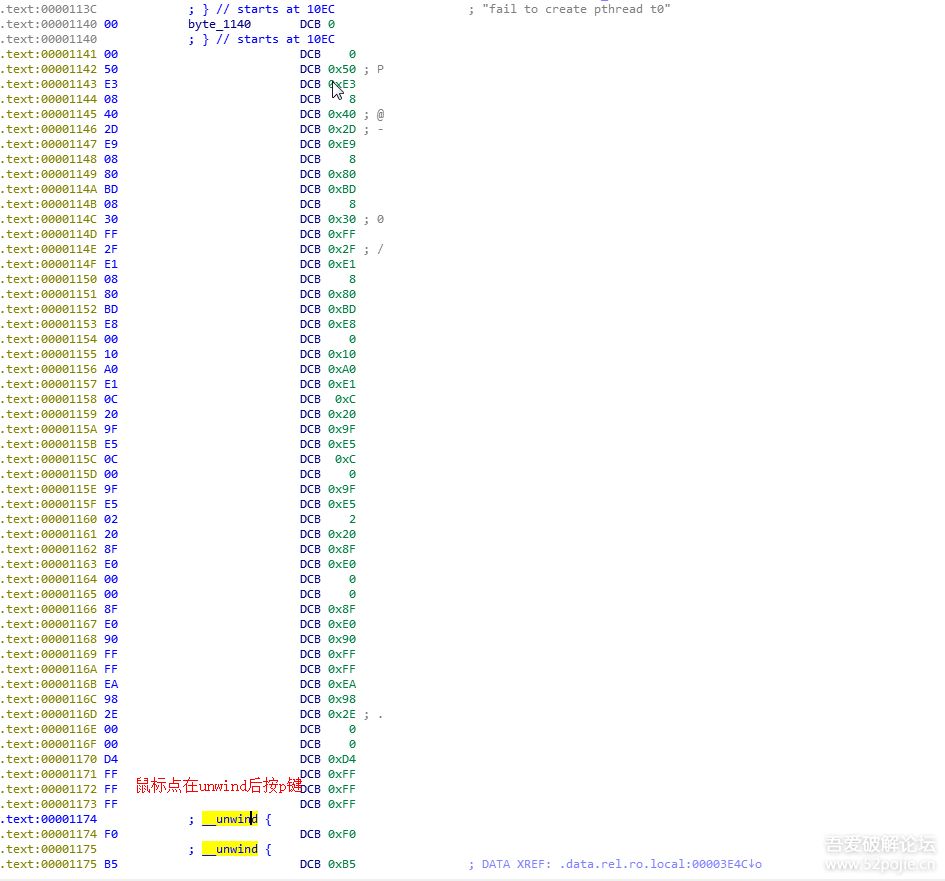Click the "fail to create pthread t0" comment
This screenshot has height=881, width=945.
[569, 9]
